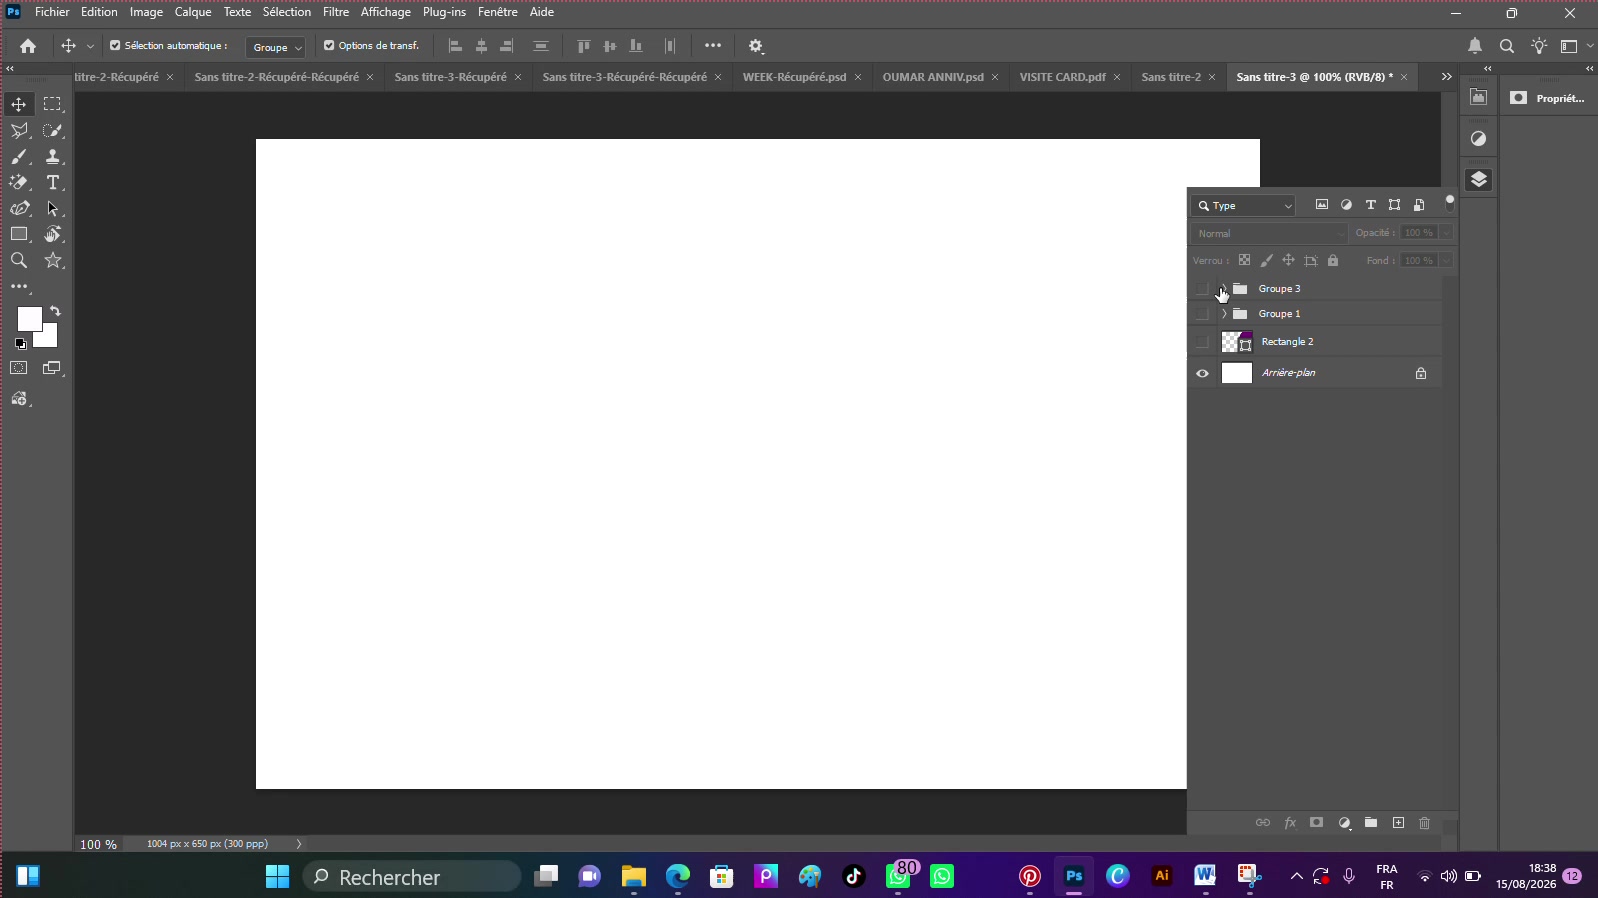The image size is (1598, 898).
Task: Show the Groupe 3 layer visibility
Action: (1202, 289)
